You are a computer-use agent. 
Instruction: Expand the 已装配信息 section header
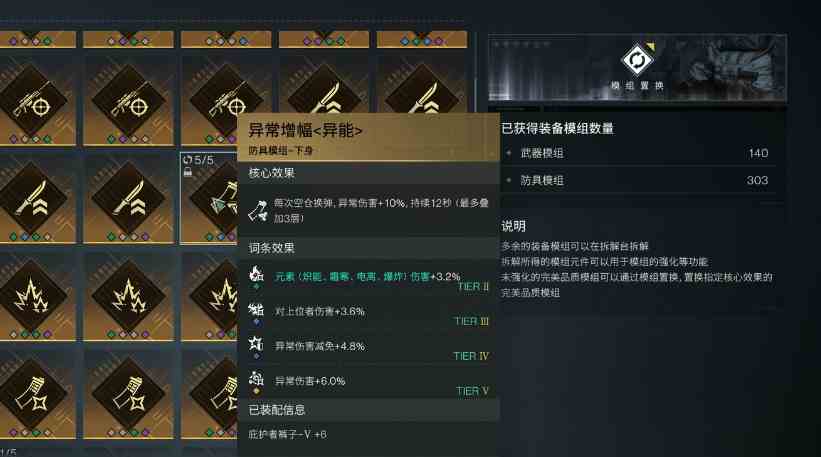pos(368,410)
